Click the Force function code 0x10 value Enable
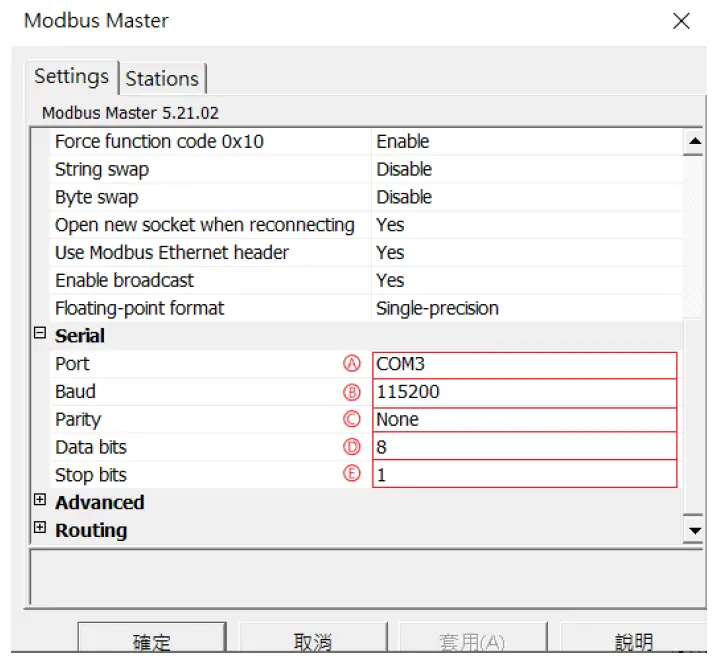The image size is (725, 656). coord(527,141)
